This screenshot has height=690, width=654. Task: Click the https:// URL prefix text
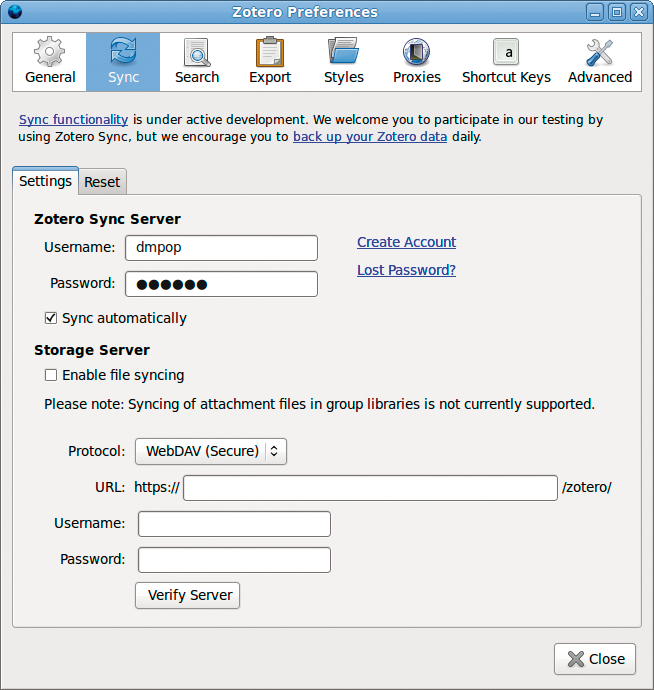157,487
